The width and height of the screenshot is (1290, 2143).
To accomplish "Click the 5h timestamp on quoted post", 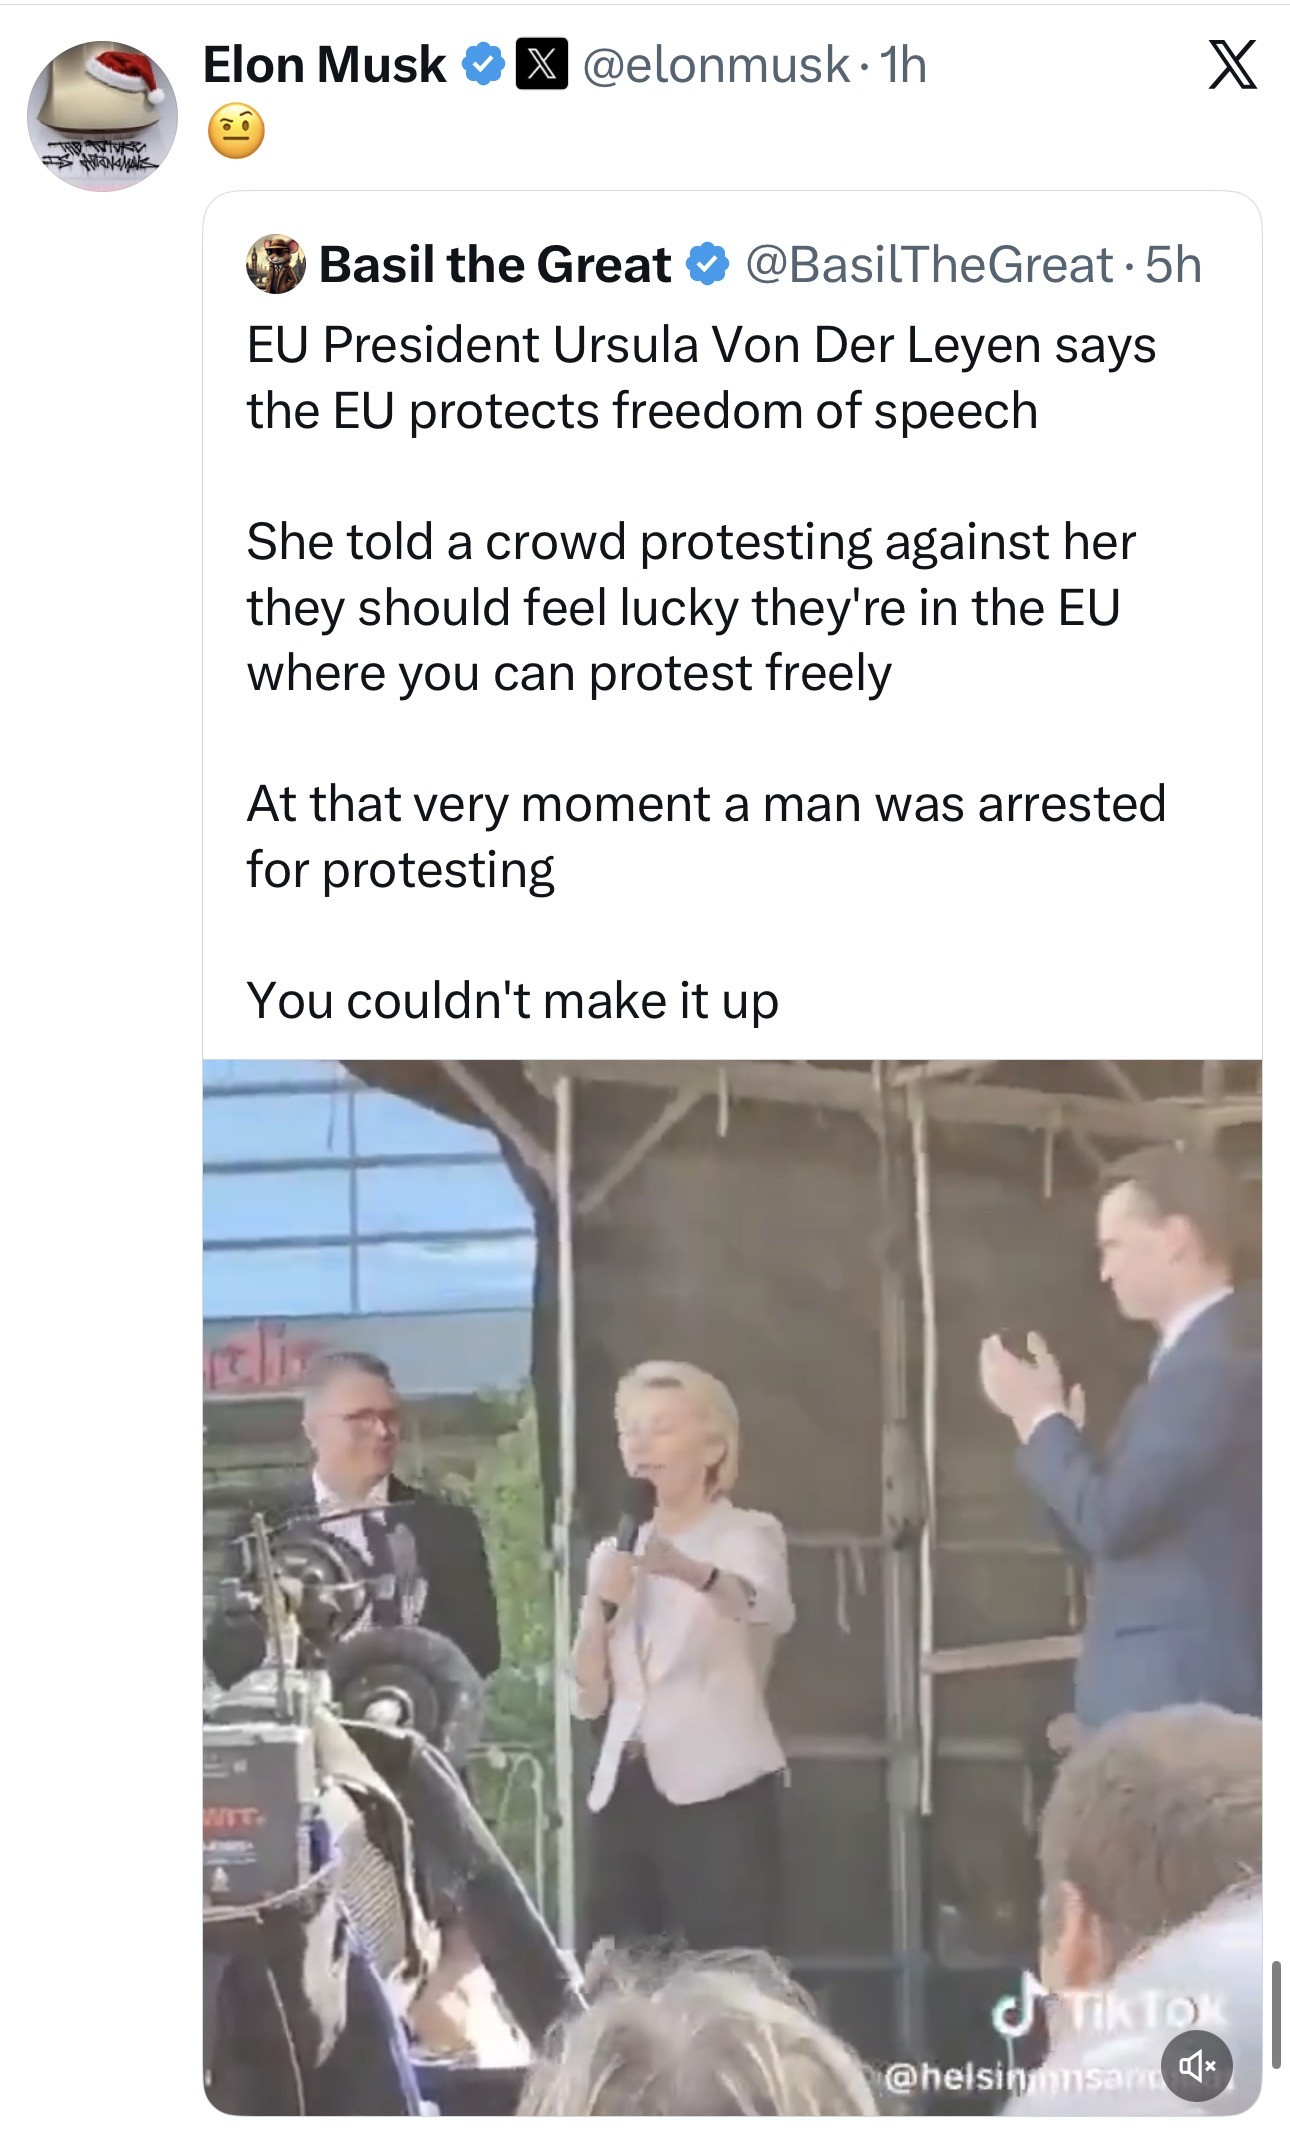I will pyautogui.click(x=1173, y=265).
